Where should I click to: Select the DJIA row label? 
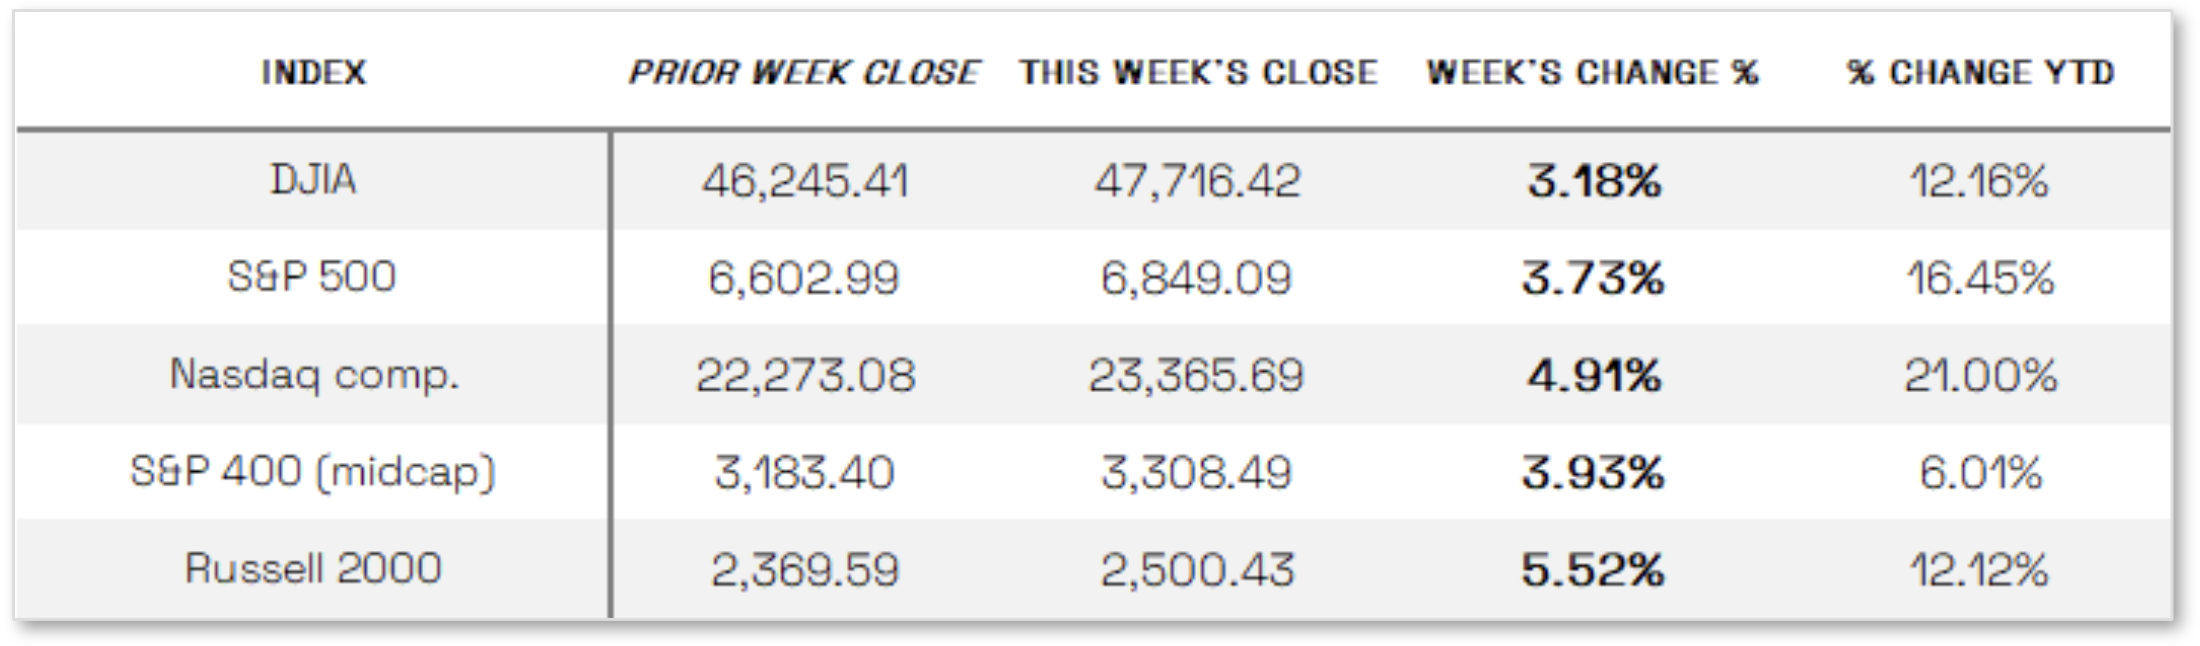[313, 180]
